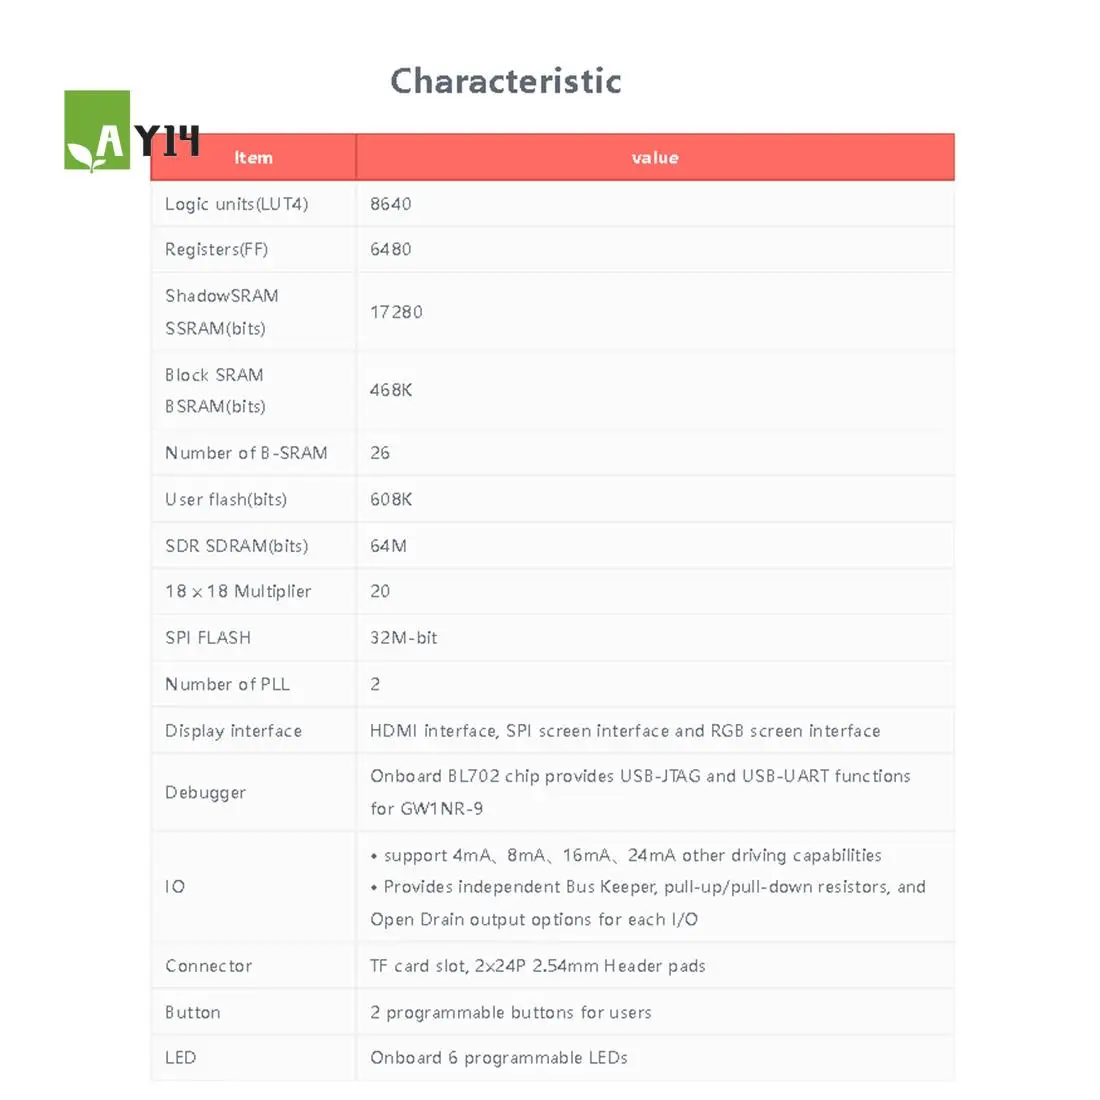Click the Debugger row label
This screenshot has height=1100, width=1100.
pos(205,792)
